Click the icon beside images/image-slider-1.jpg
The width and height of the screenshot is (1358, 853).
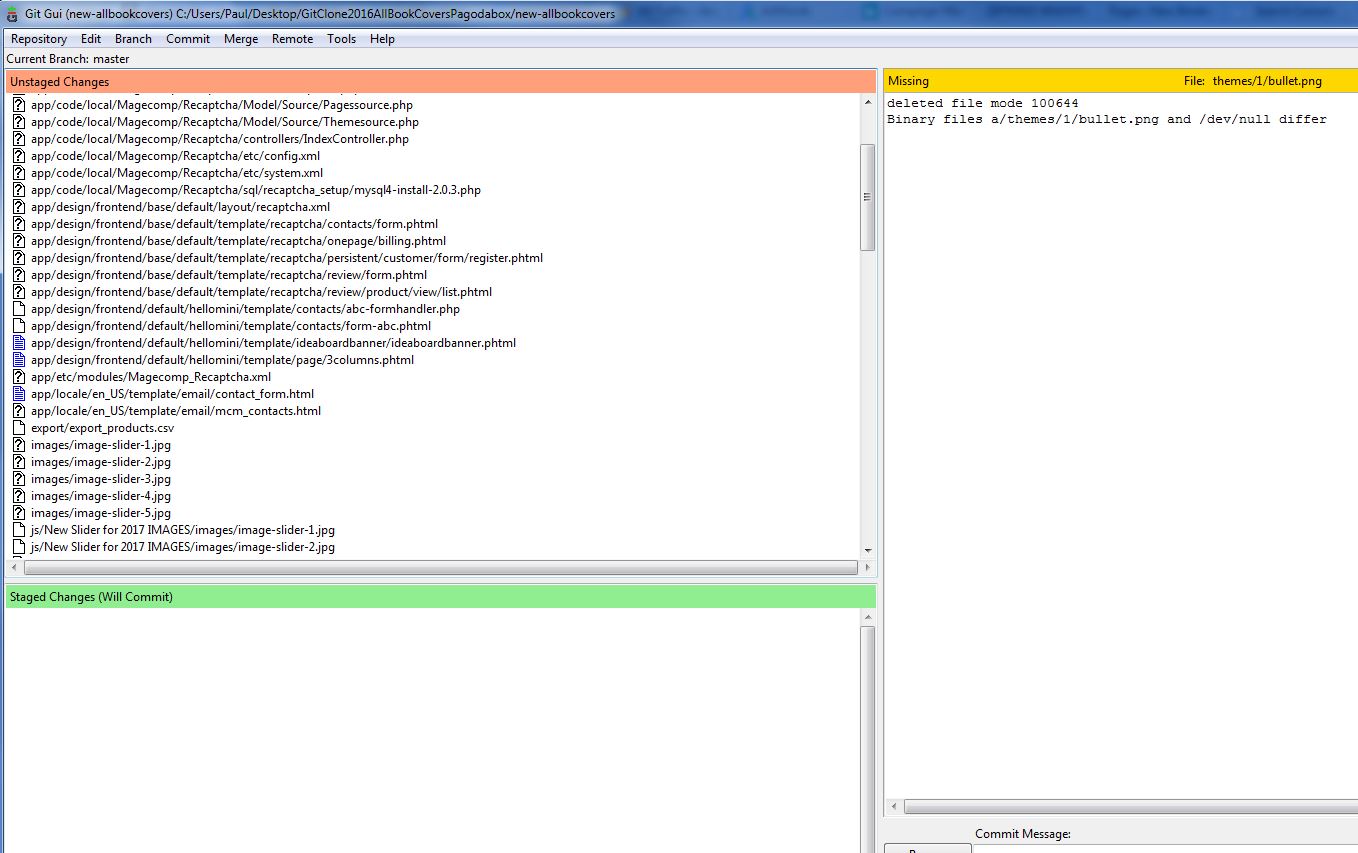click(x=18, y=445)
